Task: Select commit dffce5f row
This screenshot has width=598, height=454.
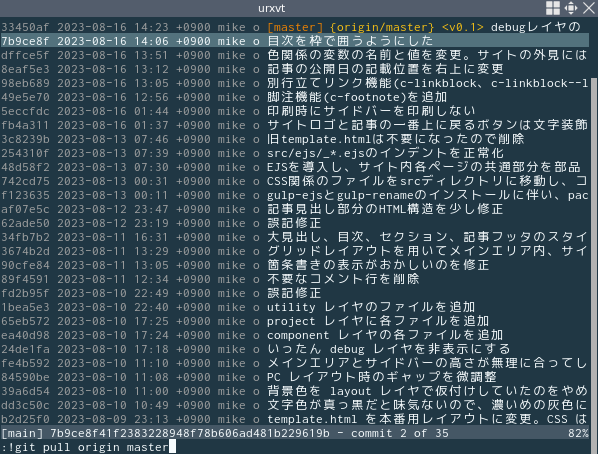Action: 294,55
